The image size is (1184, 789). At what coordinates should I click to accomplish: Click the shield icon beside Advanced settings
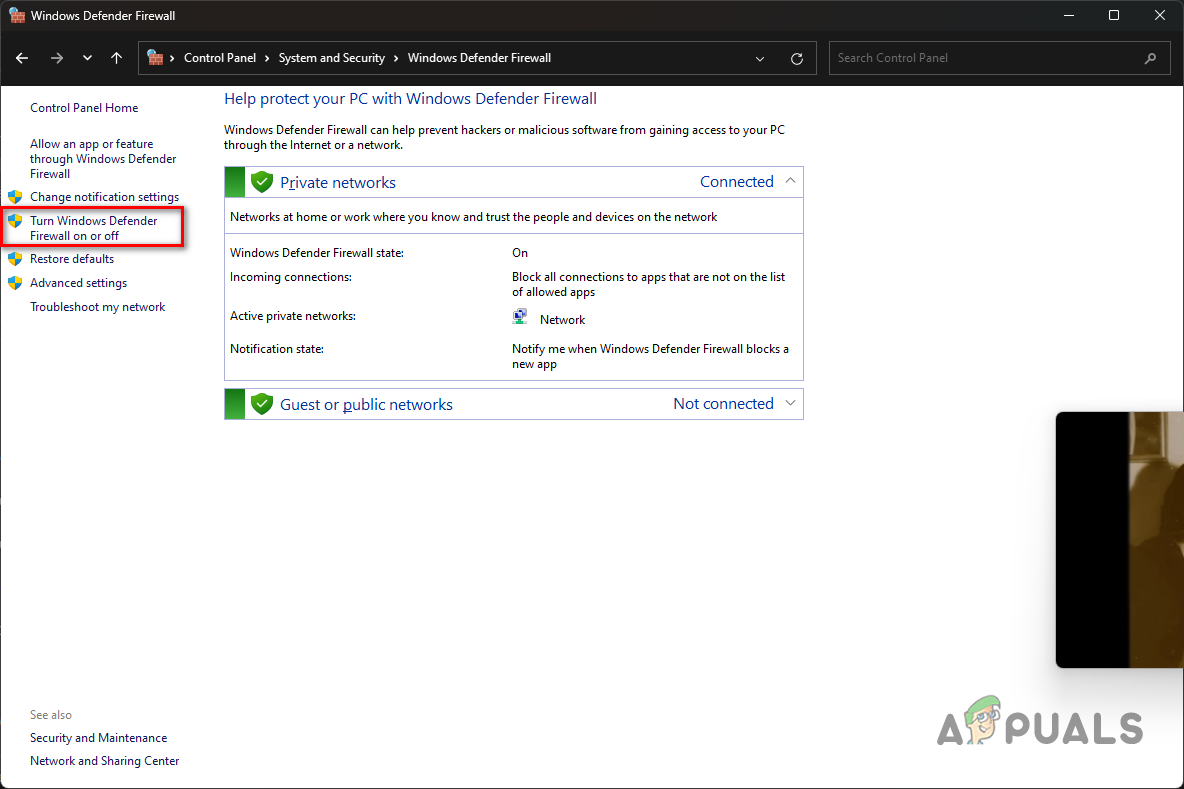tap(16, 282)
